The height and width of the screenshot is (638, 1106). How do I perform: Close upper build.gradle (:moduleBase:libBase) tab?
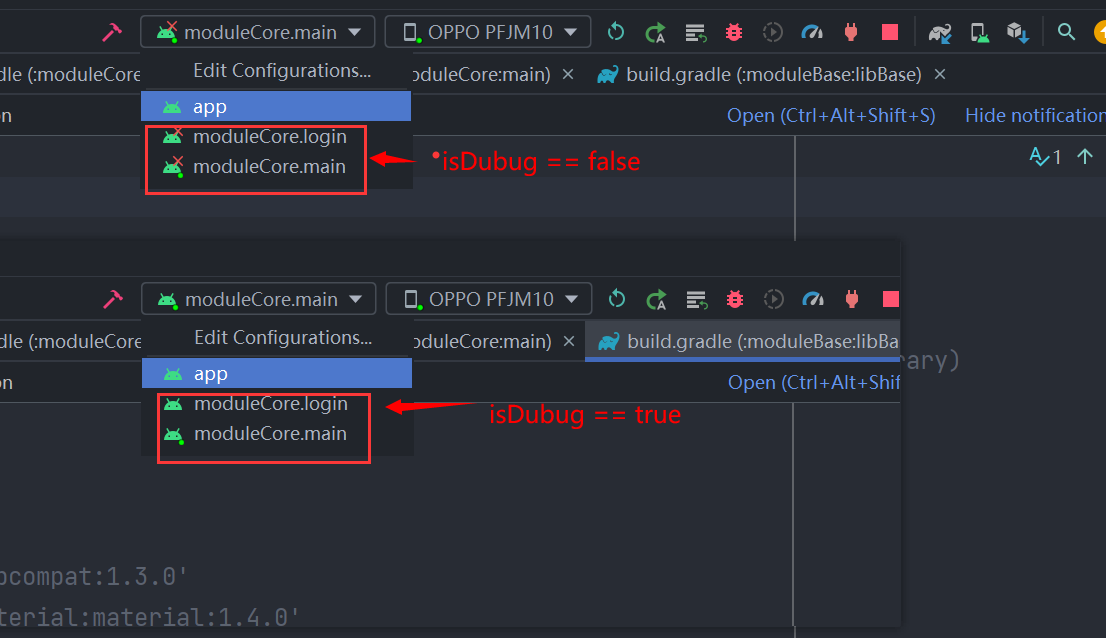point(940,74)
